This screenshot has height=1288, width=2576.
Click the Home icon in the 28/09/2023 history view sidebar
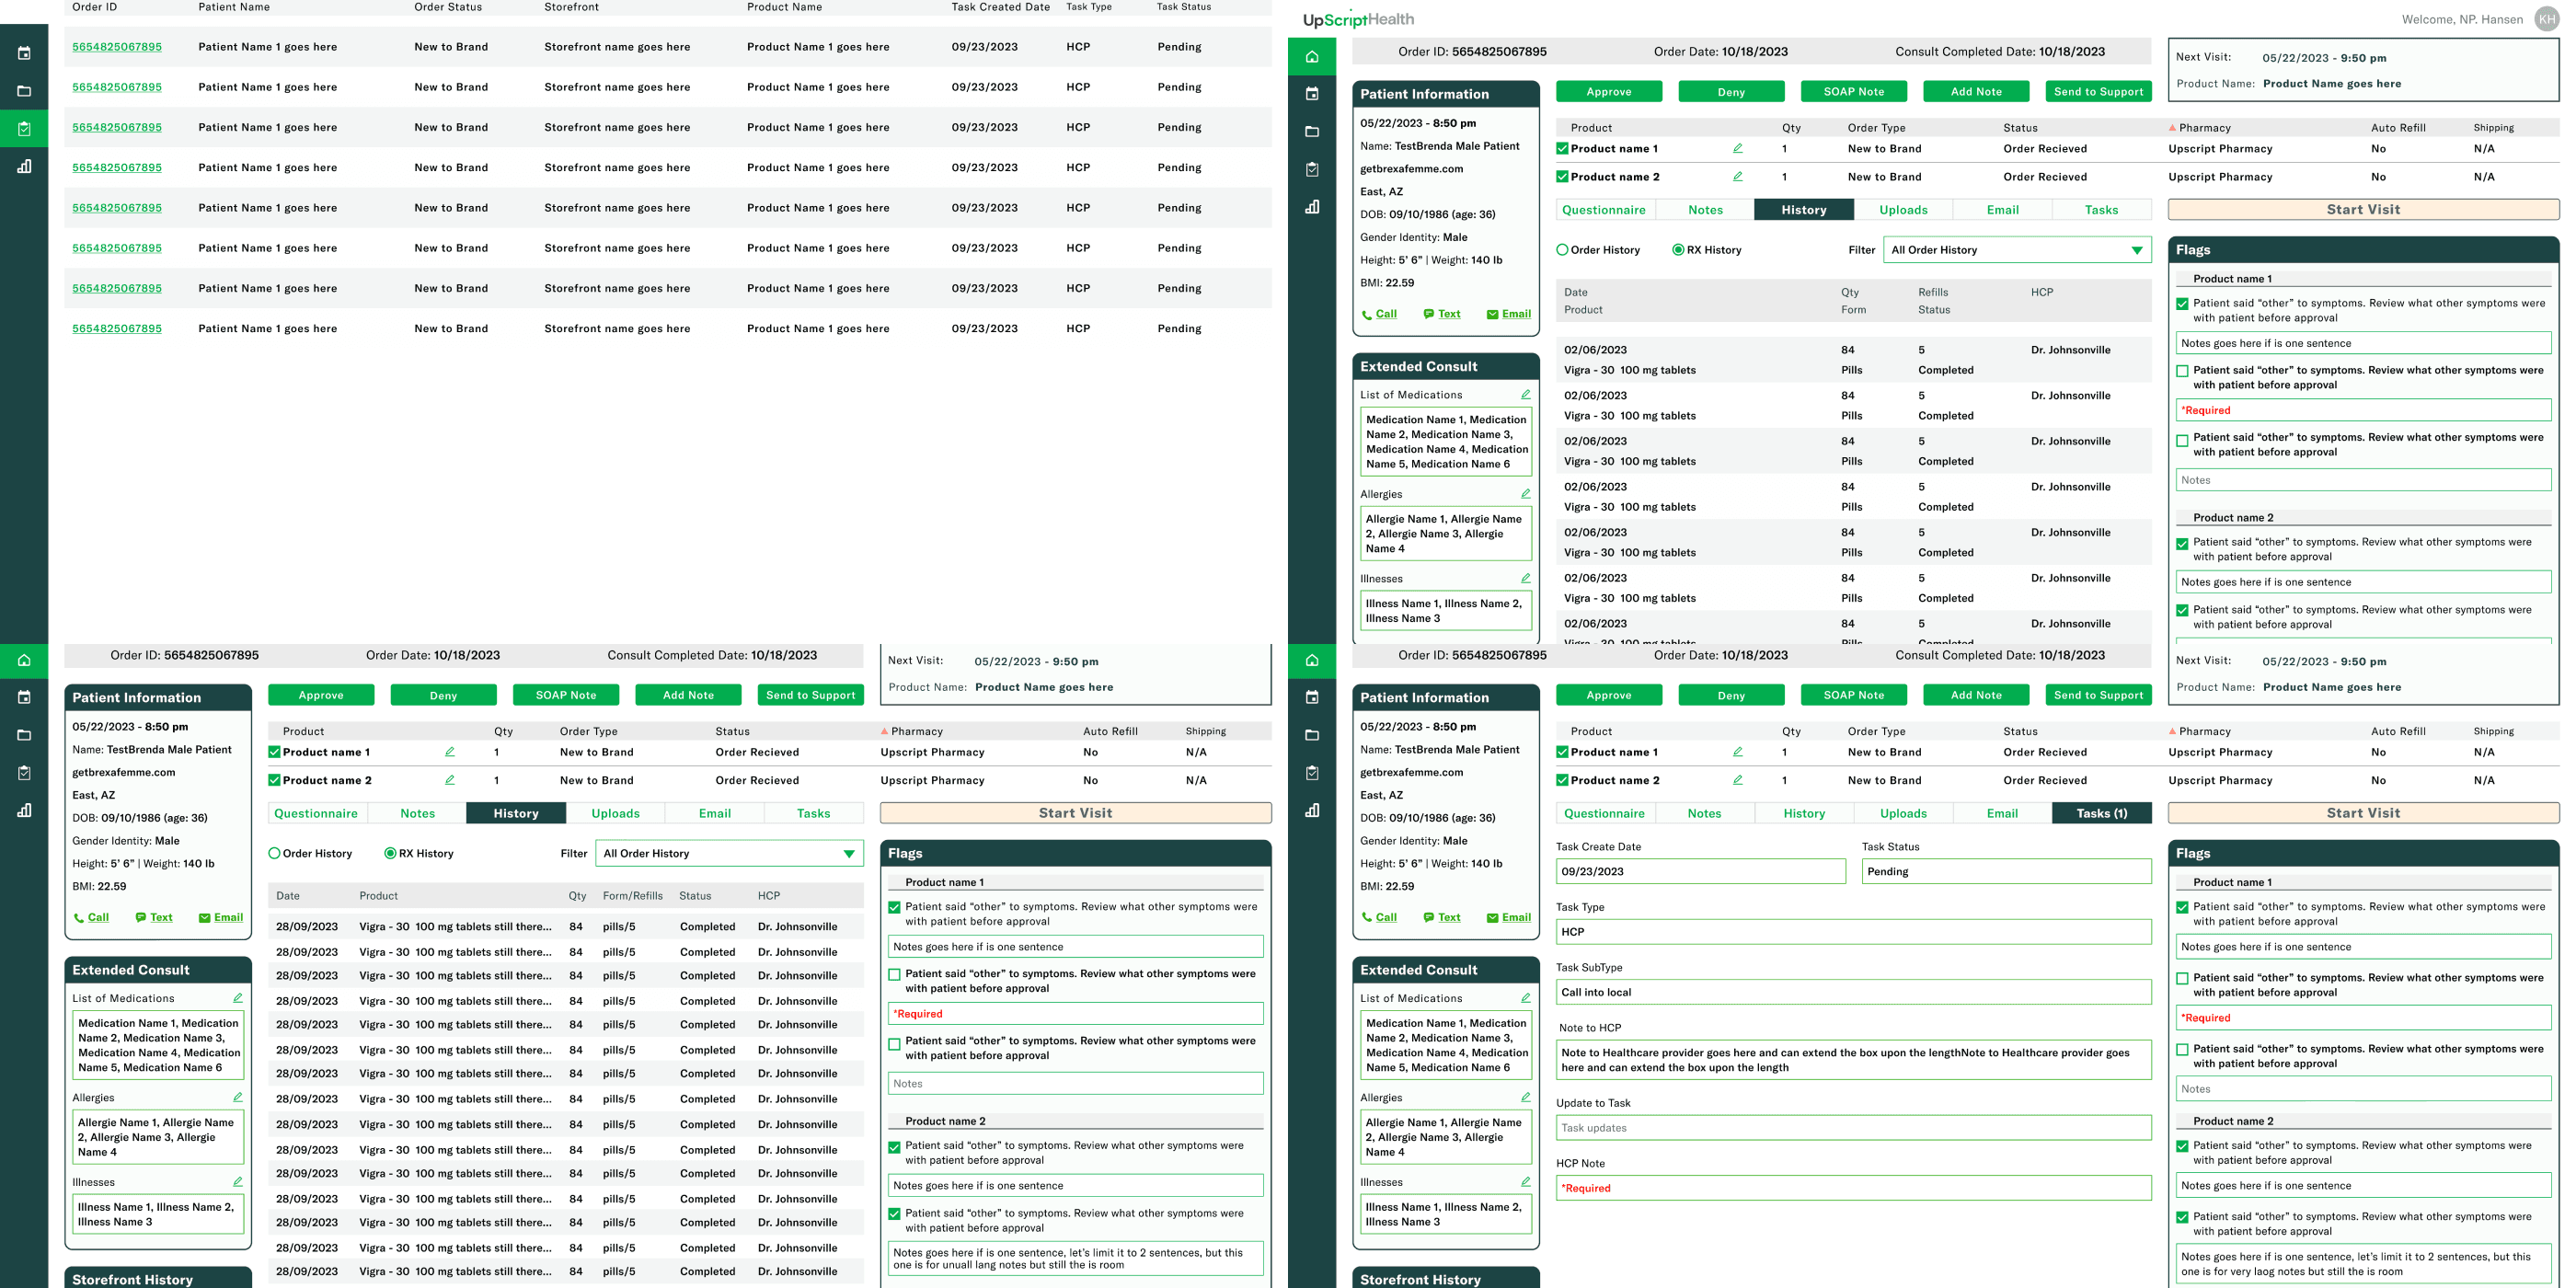coord(24,660)
